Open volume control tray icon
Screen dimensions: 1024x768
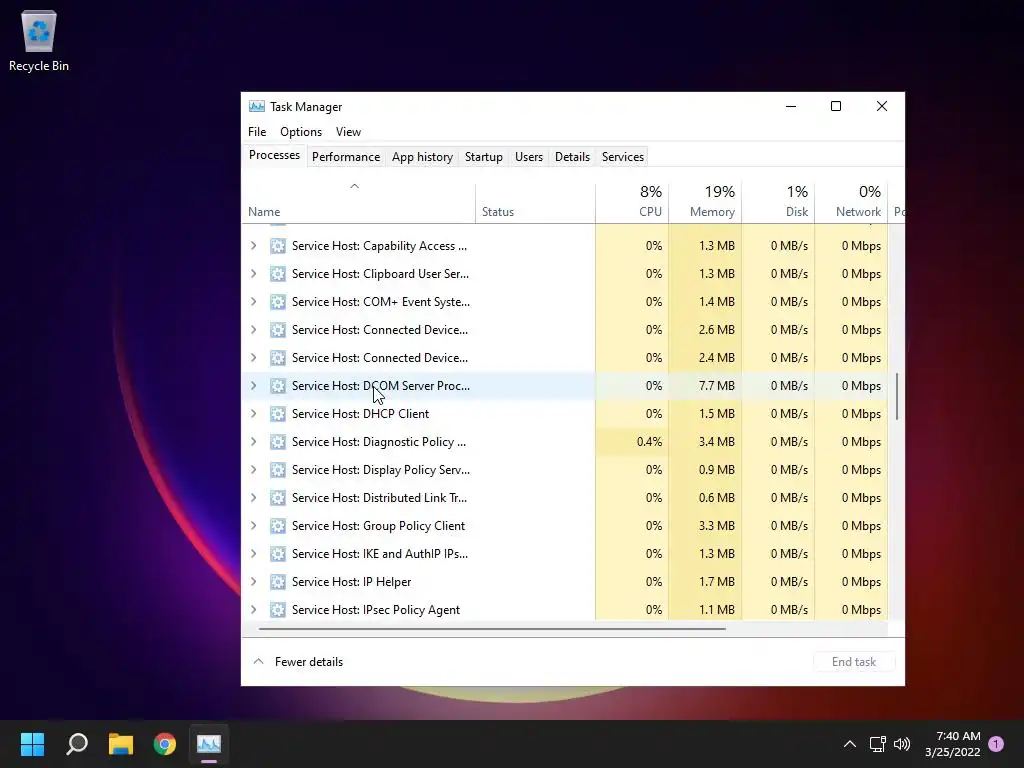(902, 744)
